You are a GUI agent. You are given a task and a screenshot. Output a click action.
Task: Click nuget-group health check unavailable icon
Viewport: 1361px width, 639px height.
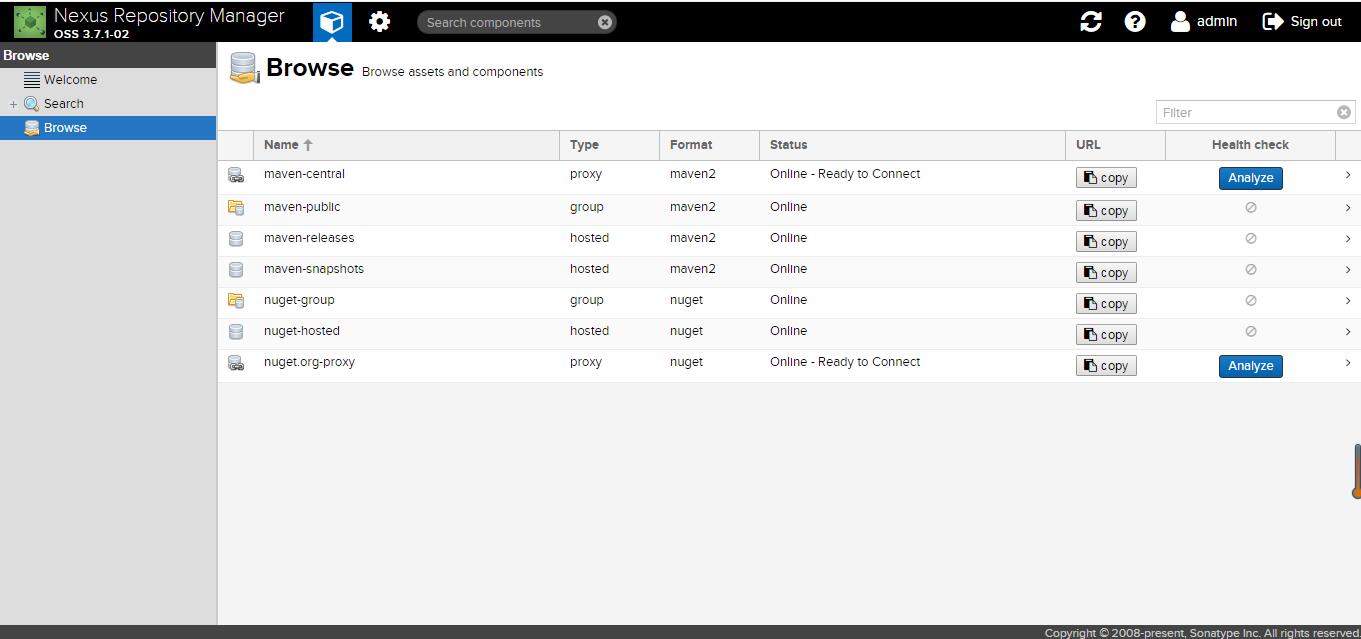tap(1251, 301)
